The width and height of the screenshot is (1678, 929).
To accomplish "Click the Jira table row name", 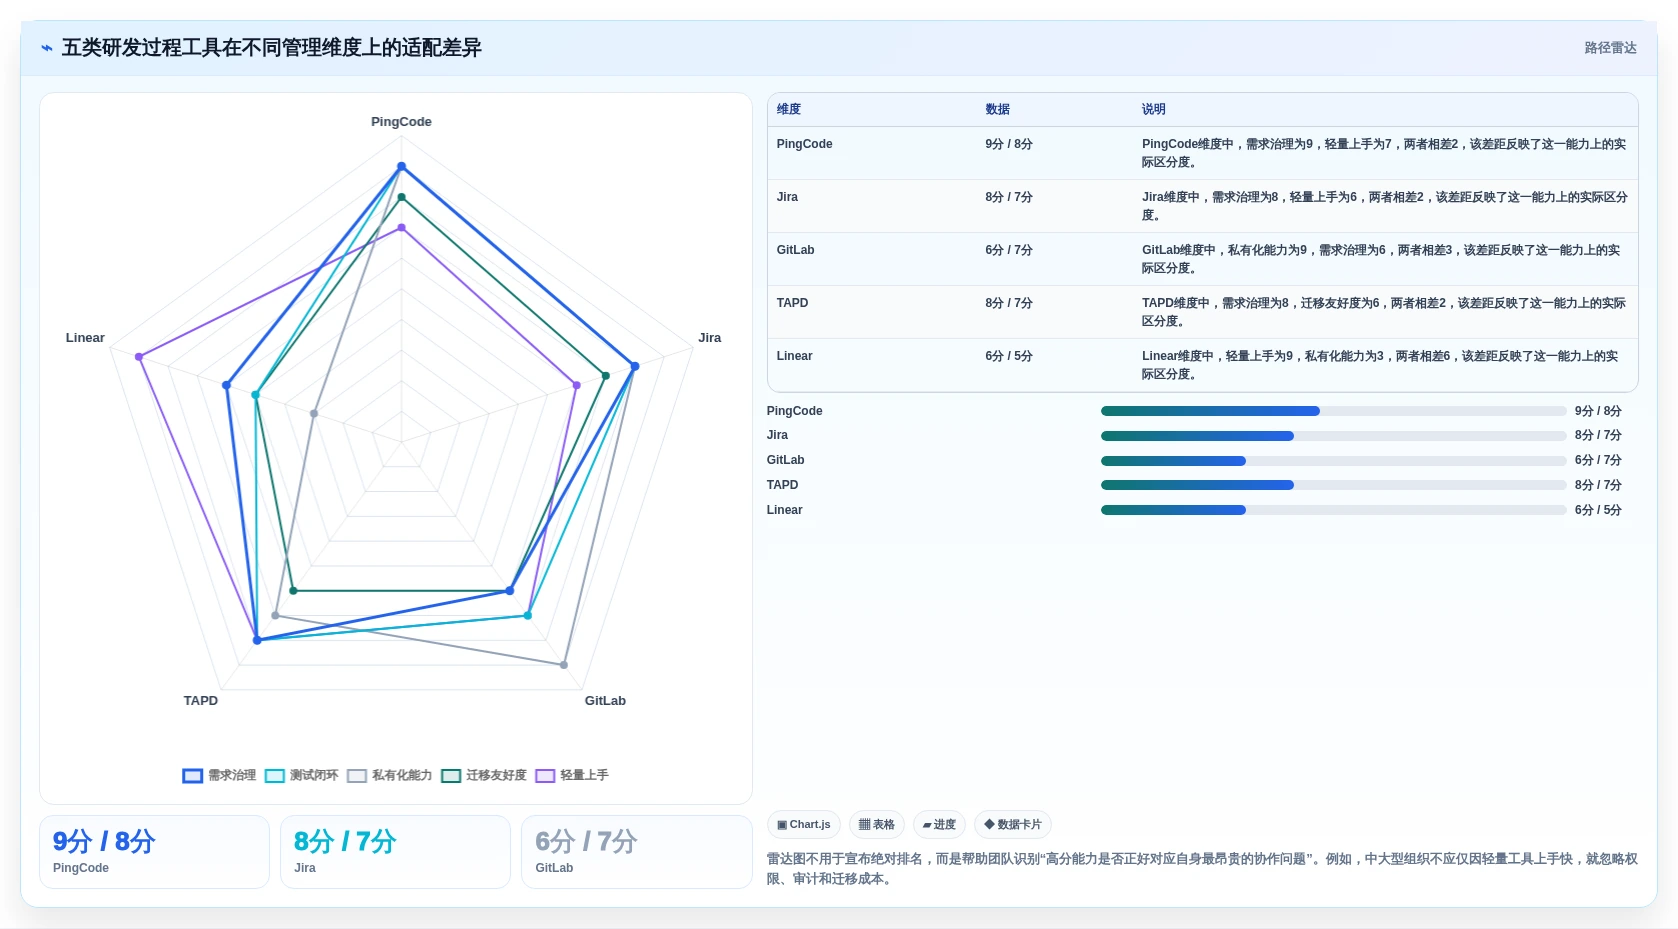I will point(787,197).
